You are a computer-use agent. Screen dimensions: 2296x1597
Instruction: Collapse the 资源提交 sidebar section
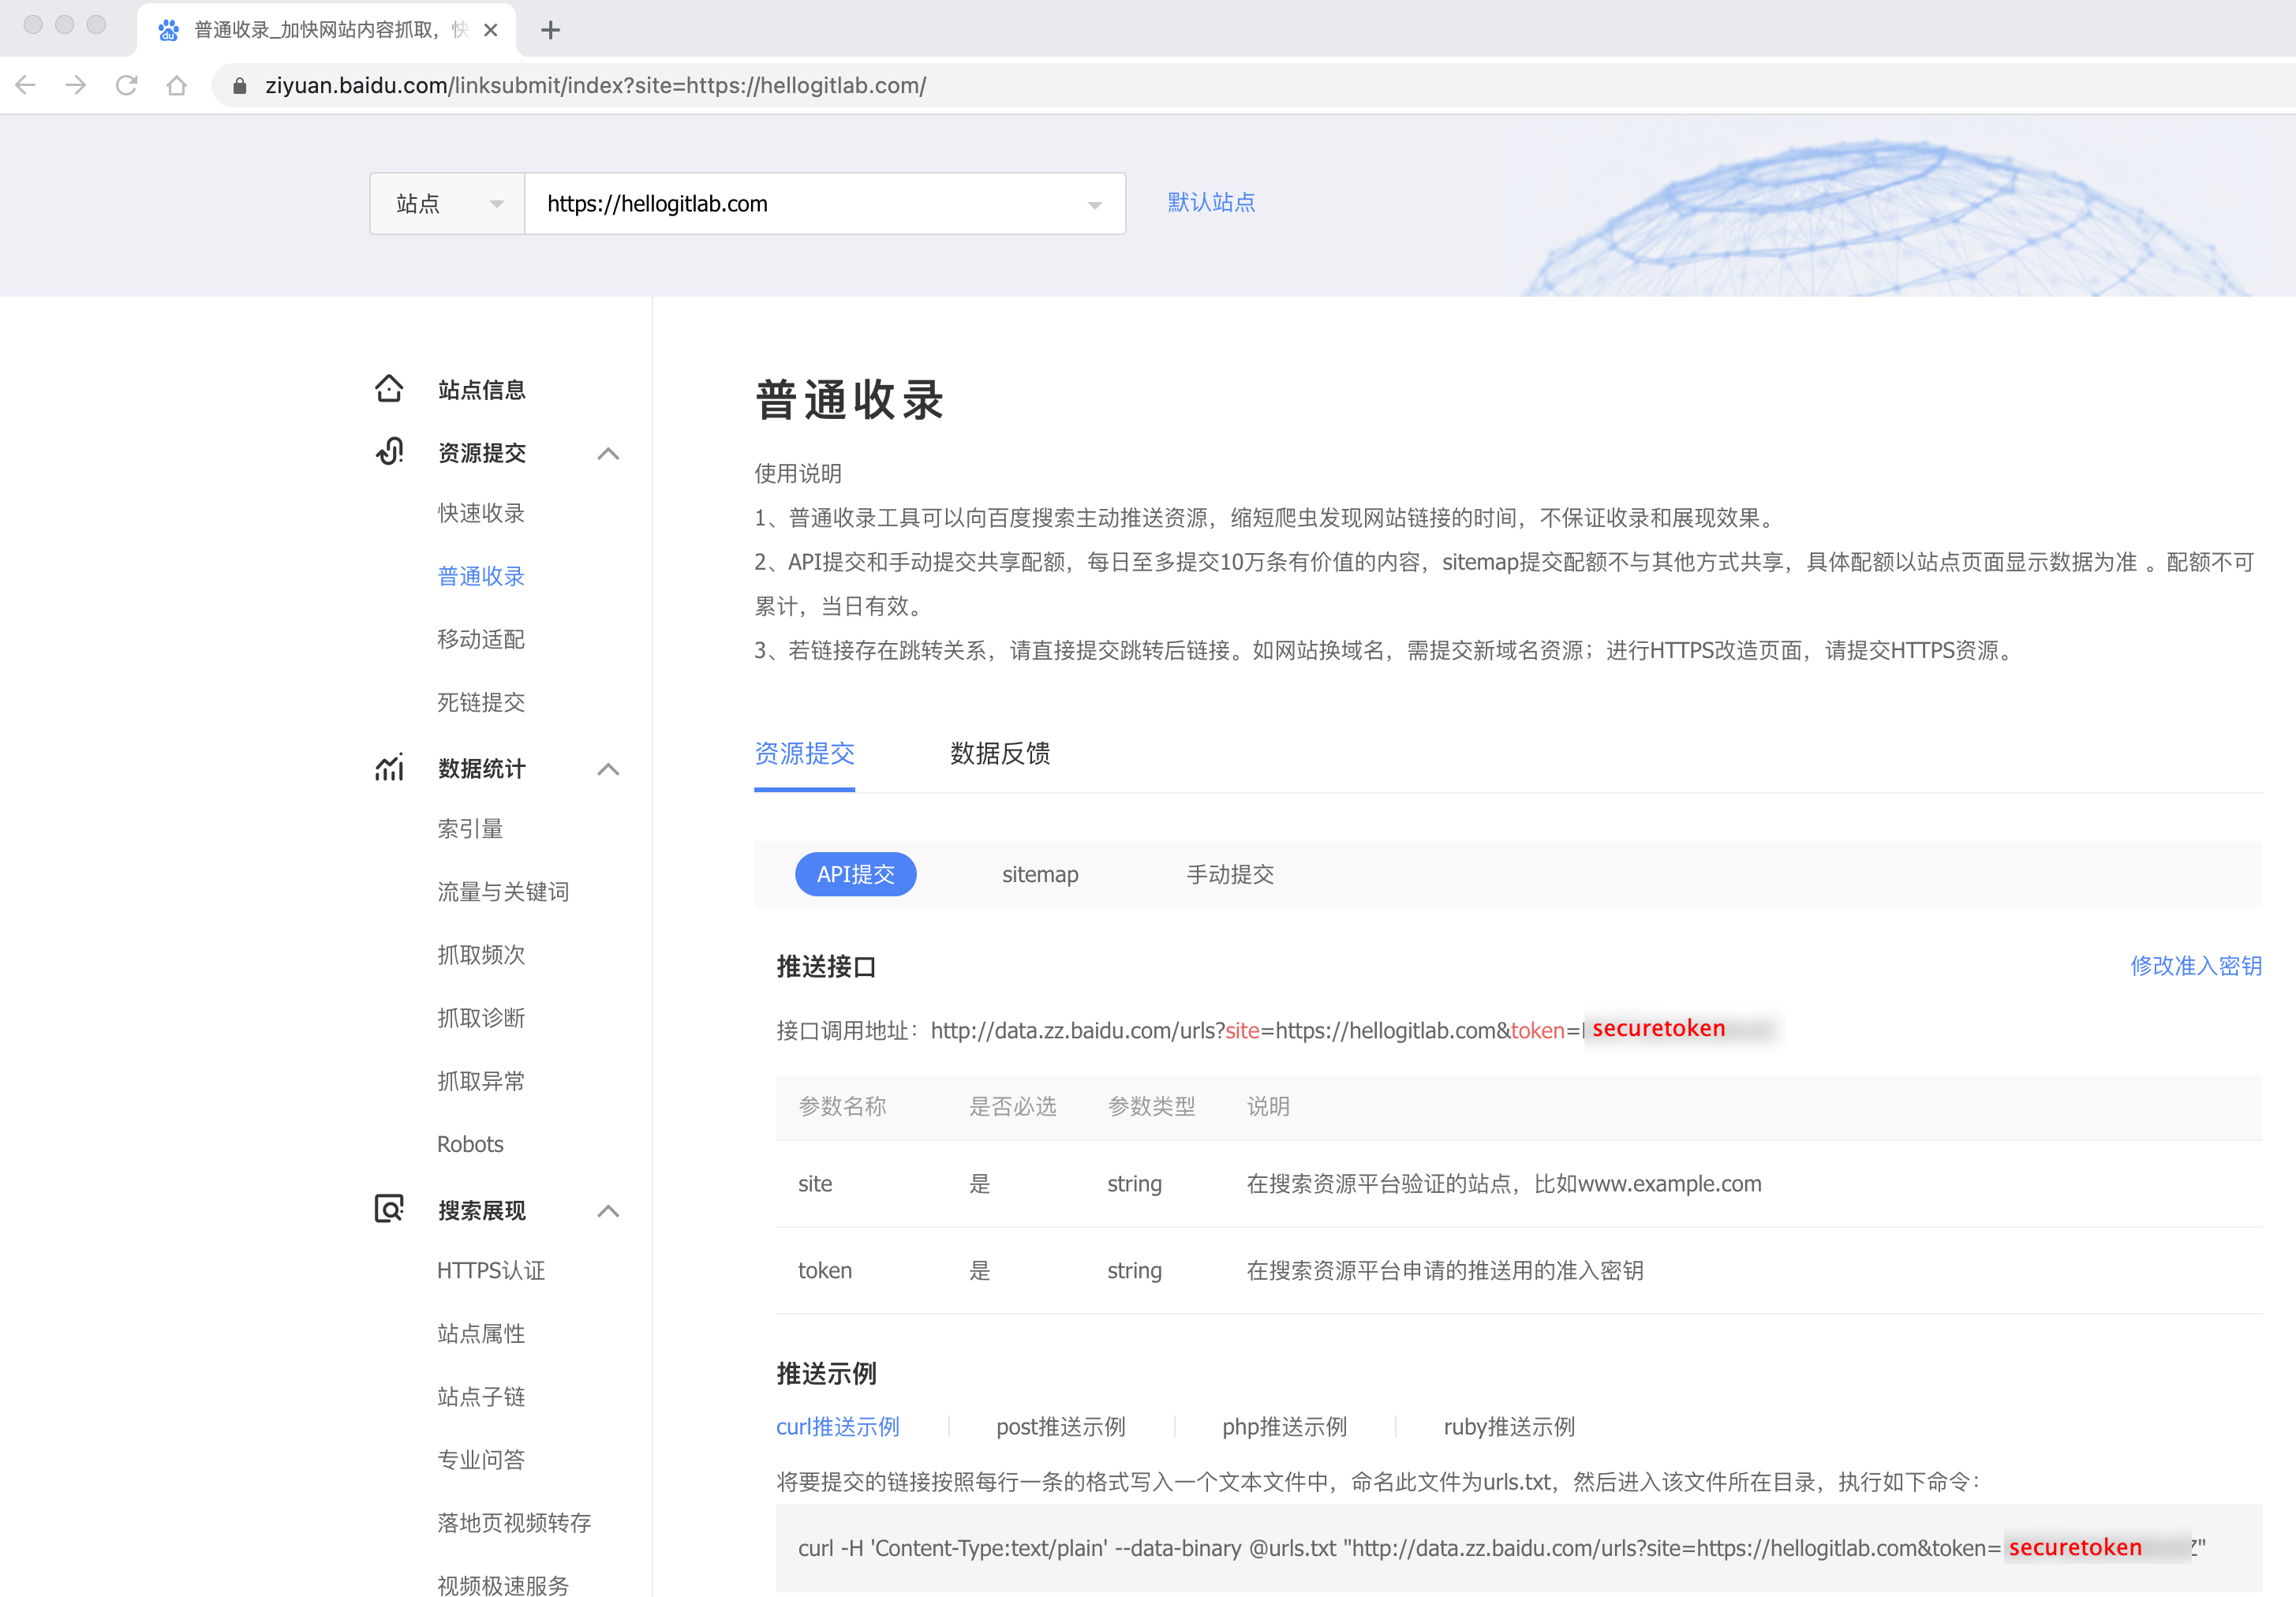608,453
